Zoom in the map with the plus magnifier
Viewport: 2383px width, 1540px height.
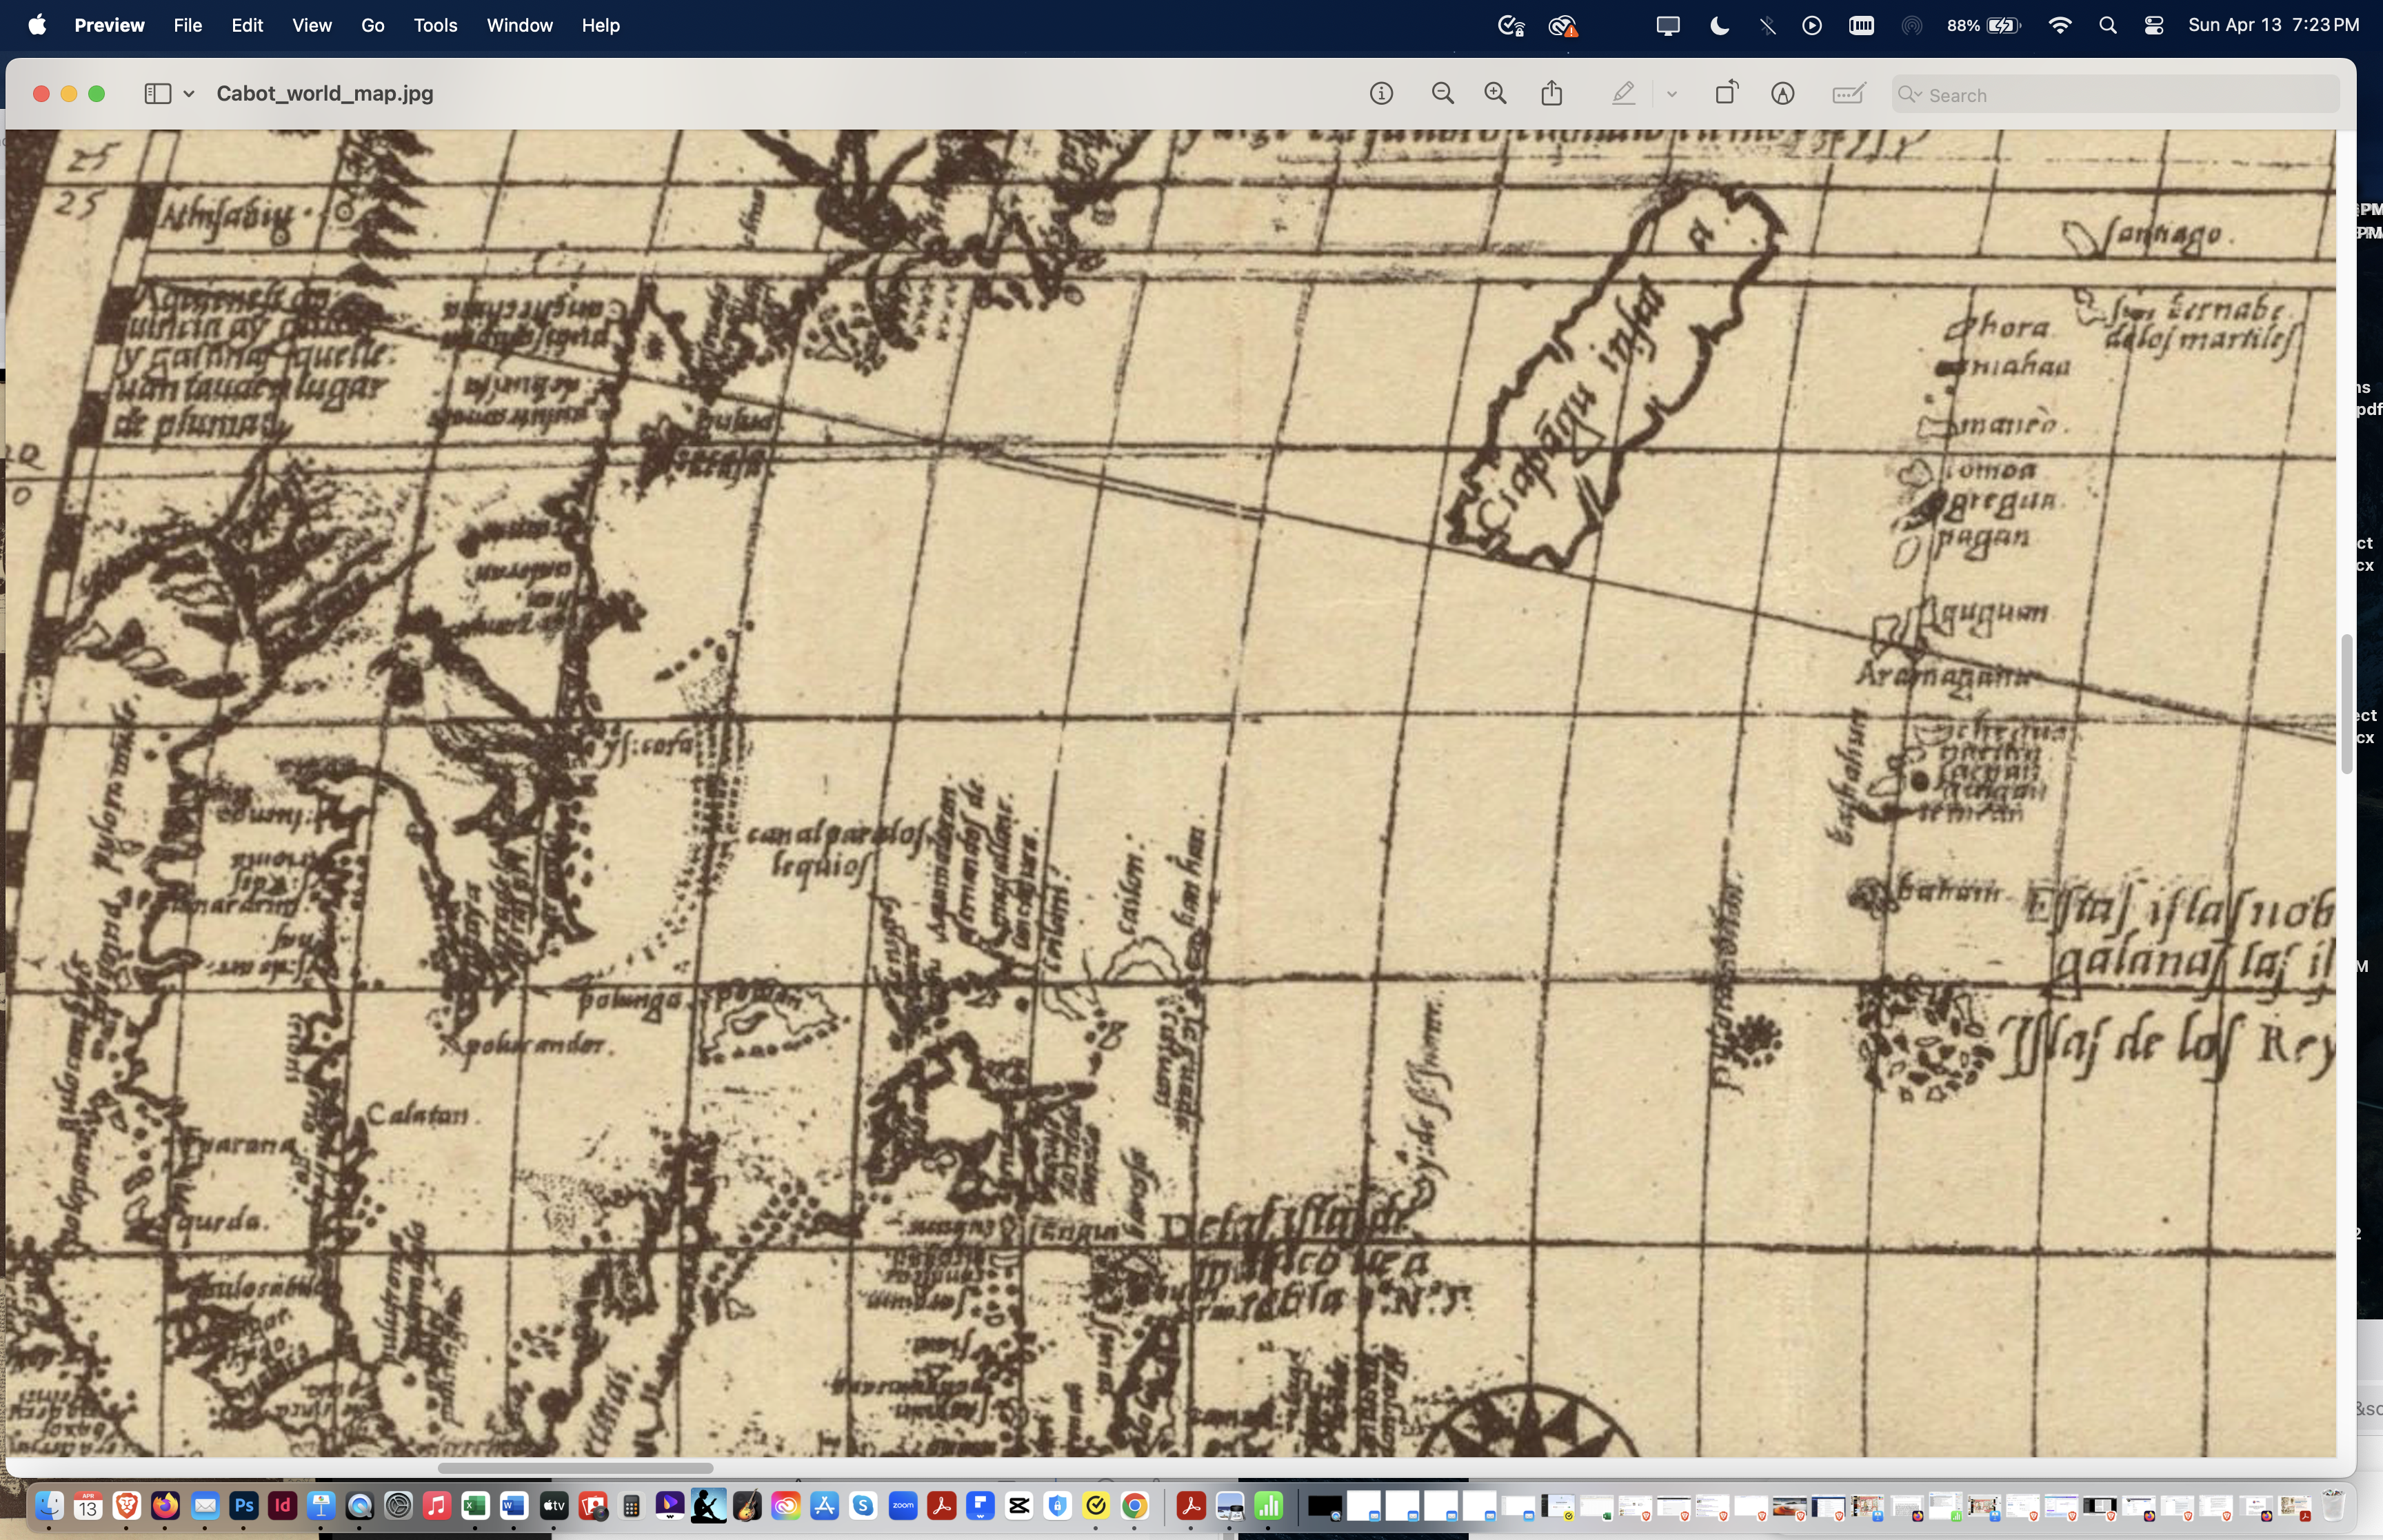tap(1495, 94)
